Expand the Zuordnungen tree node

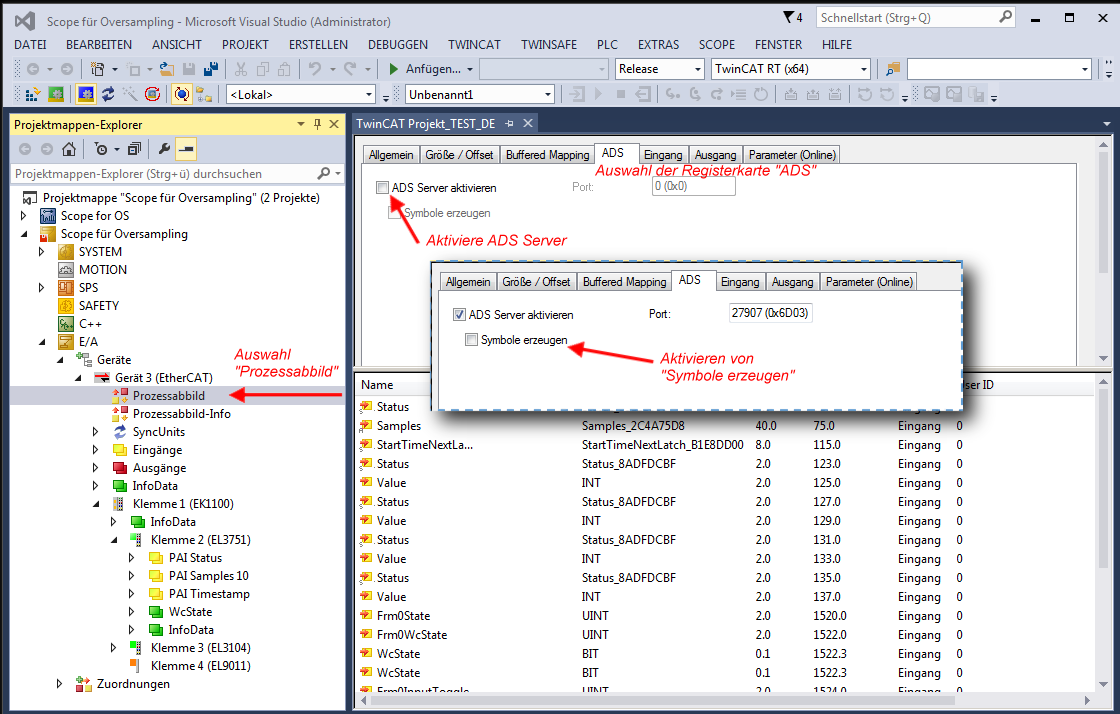pos(59,683)
